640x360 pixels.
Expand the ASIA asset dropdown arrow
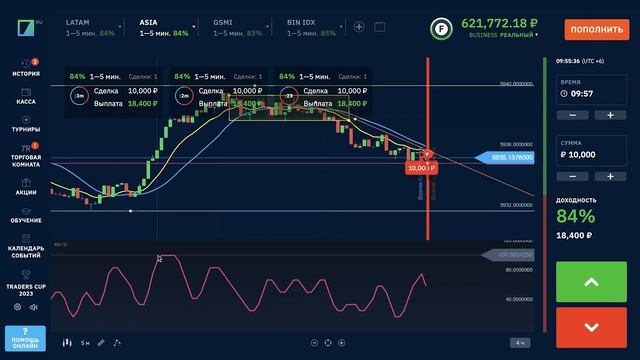tap(194, 27)
